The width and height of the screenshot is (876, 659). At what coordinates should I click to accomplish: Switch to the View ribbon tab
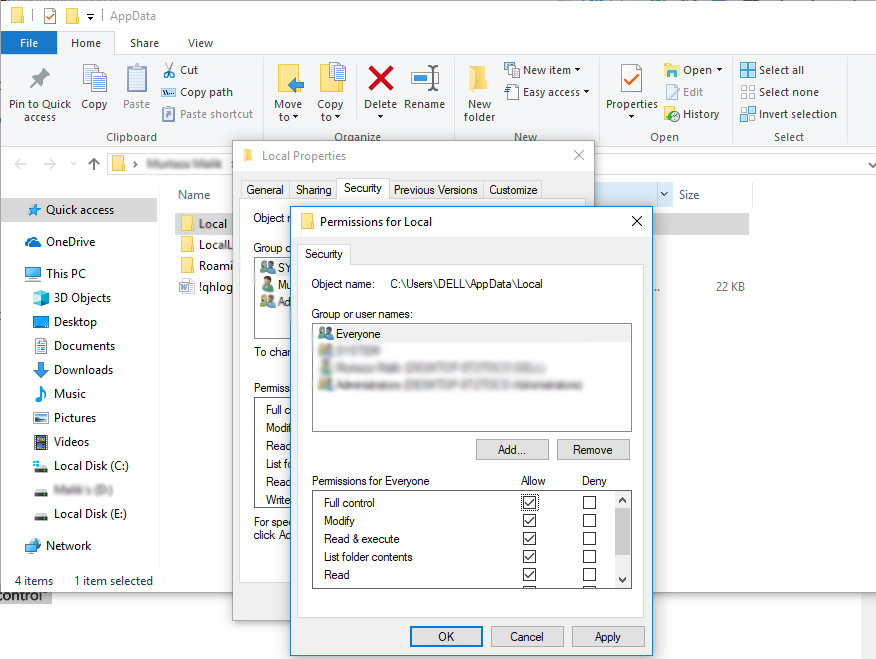click(x=200, y=43)
